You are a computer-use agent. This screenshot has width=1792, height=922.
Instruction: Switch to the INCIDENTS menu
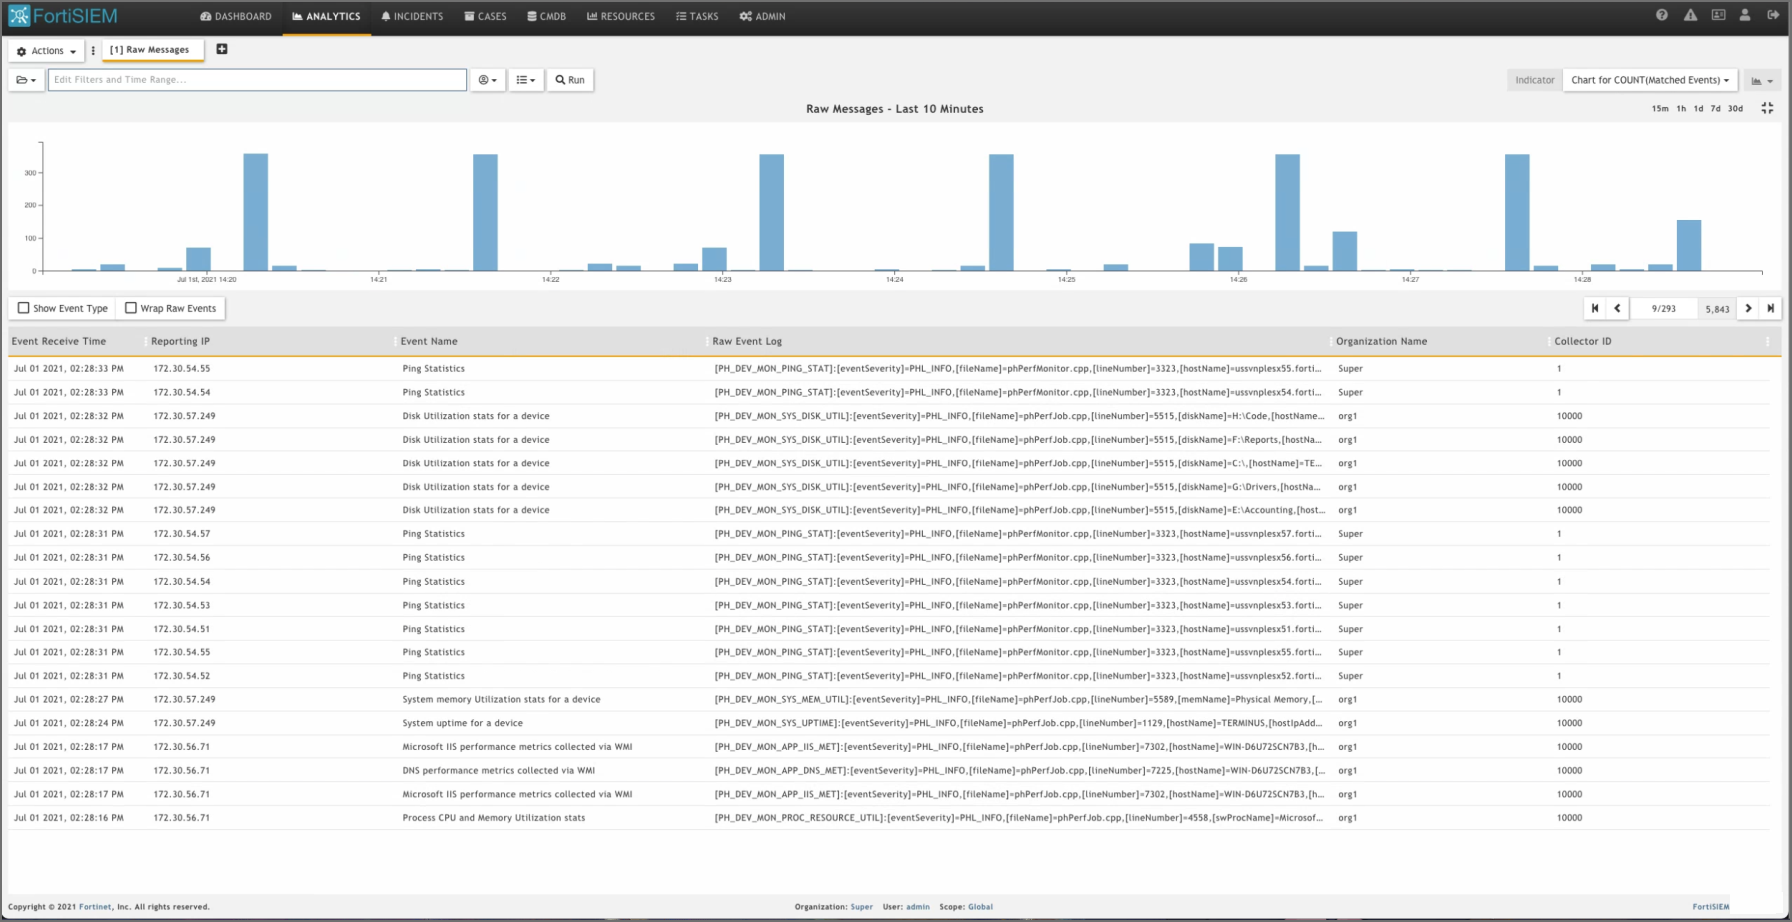click(412, 16)
